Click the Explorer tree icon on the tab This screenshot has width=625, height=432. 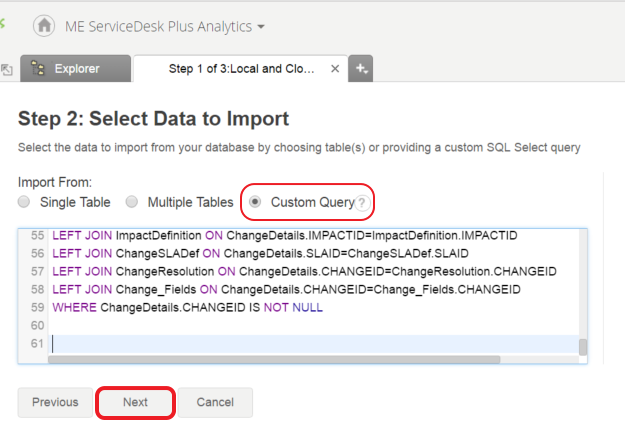click(x=36, y=69)
